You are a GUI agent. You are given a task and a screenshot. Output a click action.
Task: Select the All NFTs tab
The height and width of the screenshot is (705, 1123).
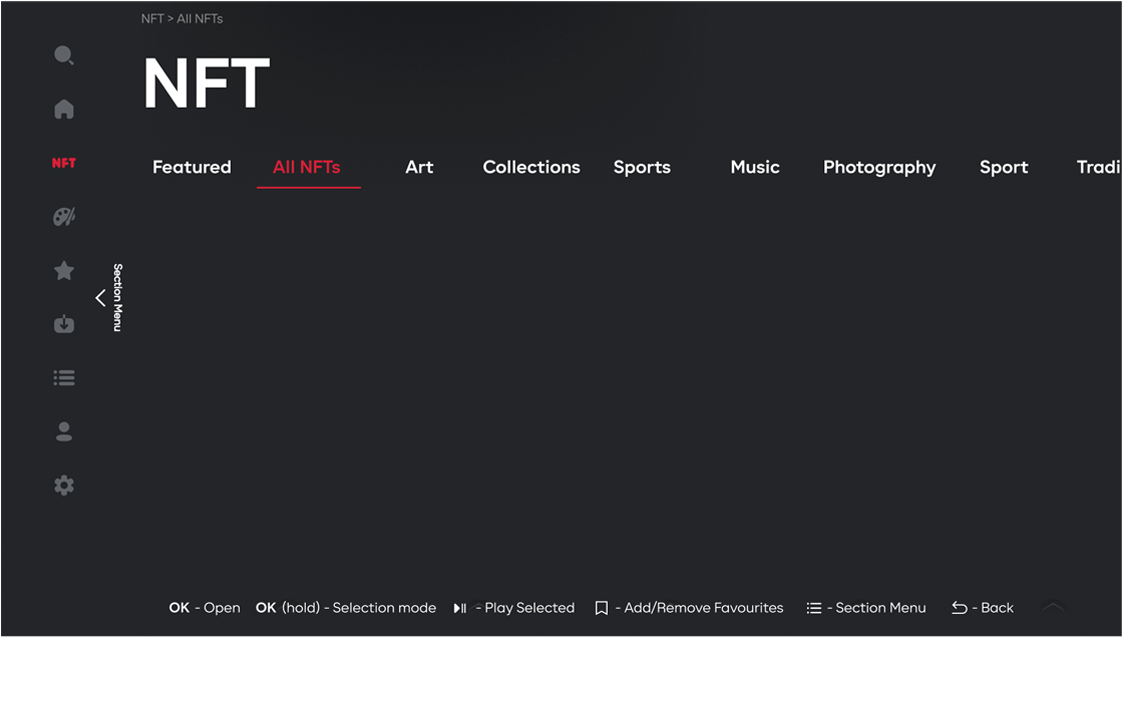(x=307, y=167)
